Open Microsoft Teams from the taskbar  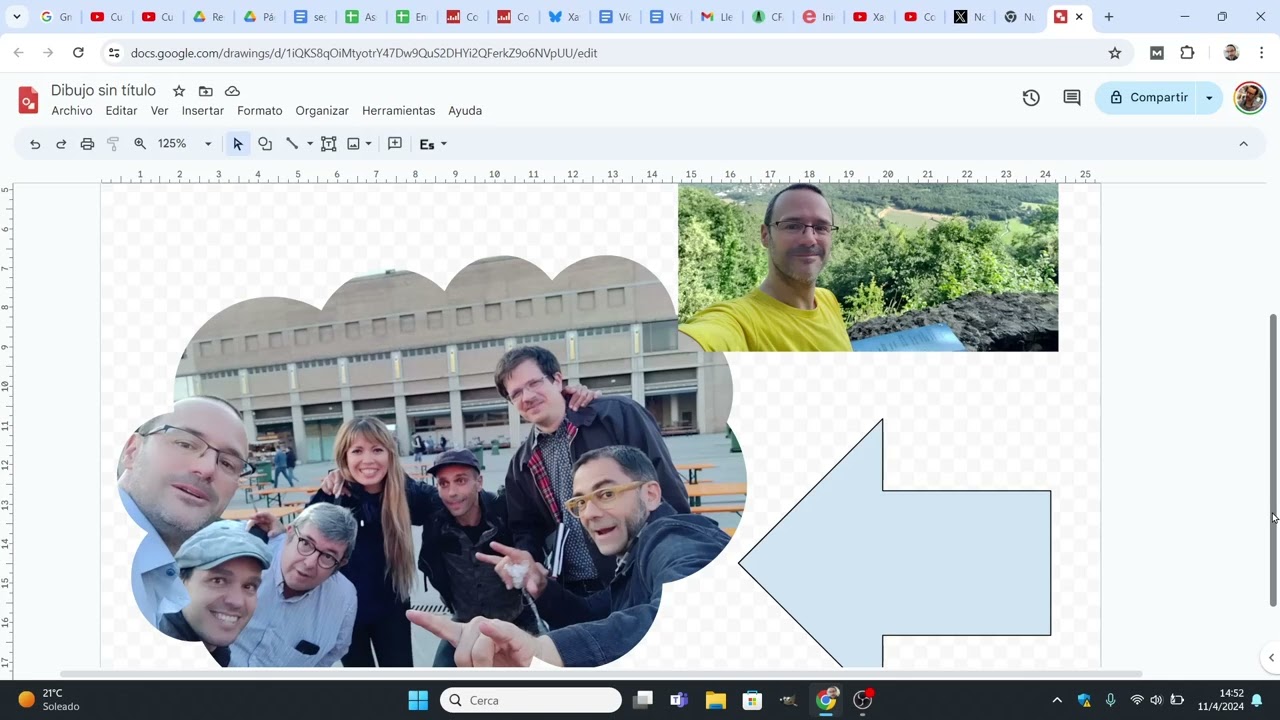click(x=679, y=700)
